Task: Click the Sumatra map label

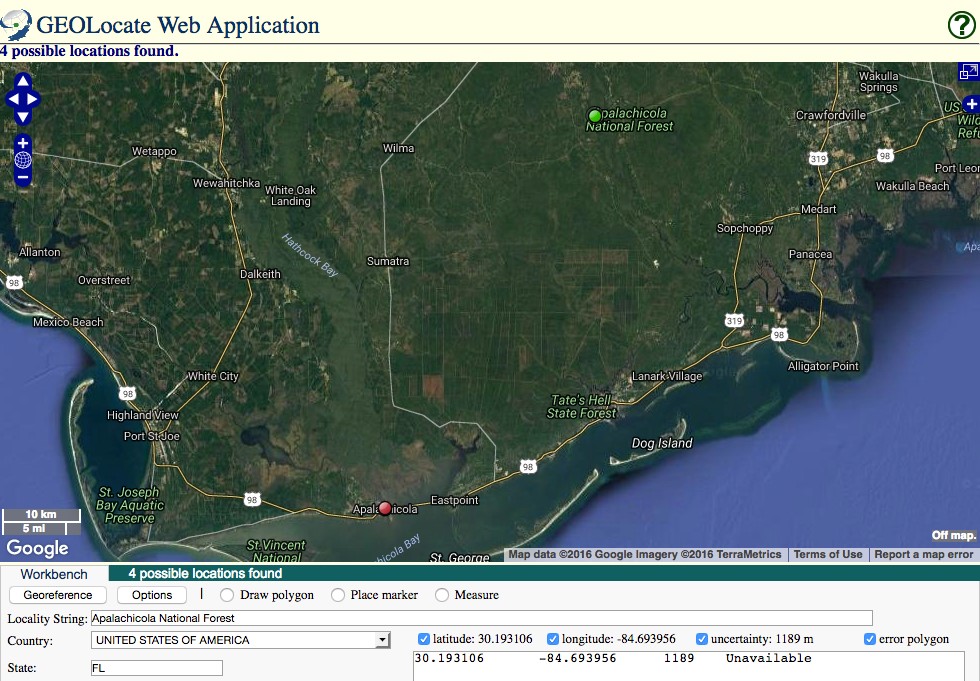Action: 388,261
